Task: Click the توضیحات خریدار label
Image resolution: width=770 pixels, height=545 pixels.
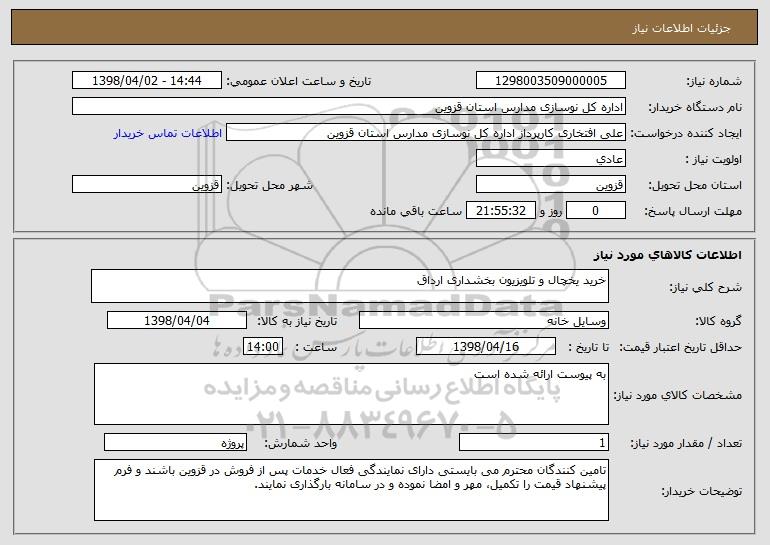Action: (702, 491)
